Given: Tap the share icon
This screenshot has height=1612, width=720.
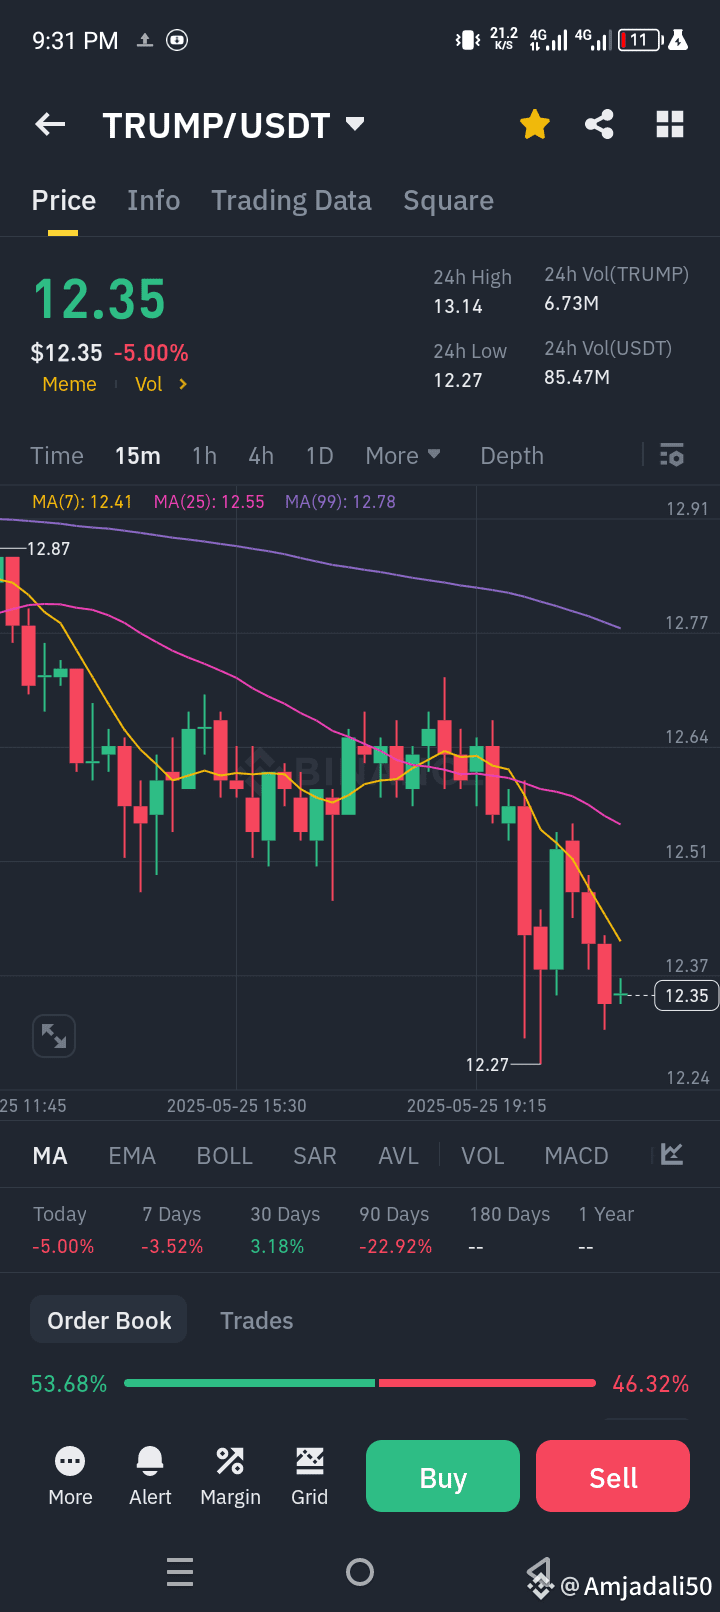Looking at the screenshot, I should click(599, 125).
